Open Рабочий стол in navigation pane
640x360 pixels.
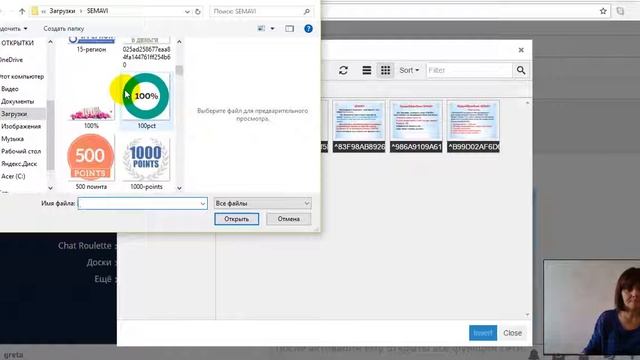pyautogui.click(x=21, y=151)
